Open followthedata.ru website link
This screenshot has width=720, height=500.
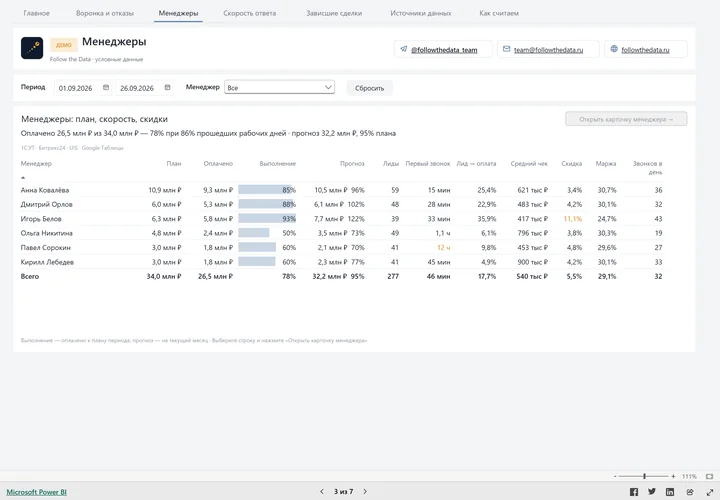tap(645, 50)
